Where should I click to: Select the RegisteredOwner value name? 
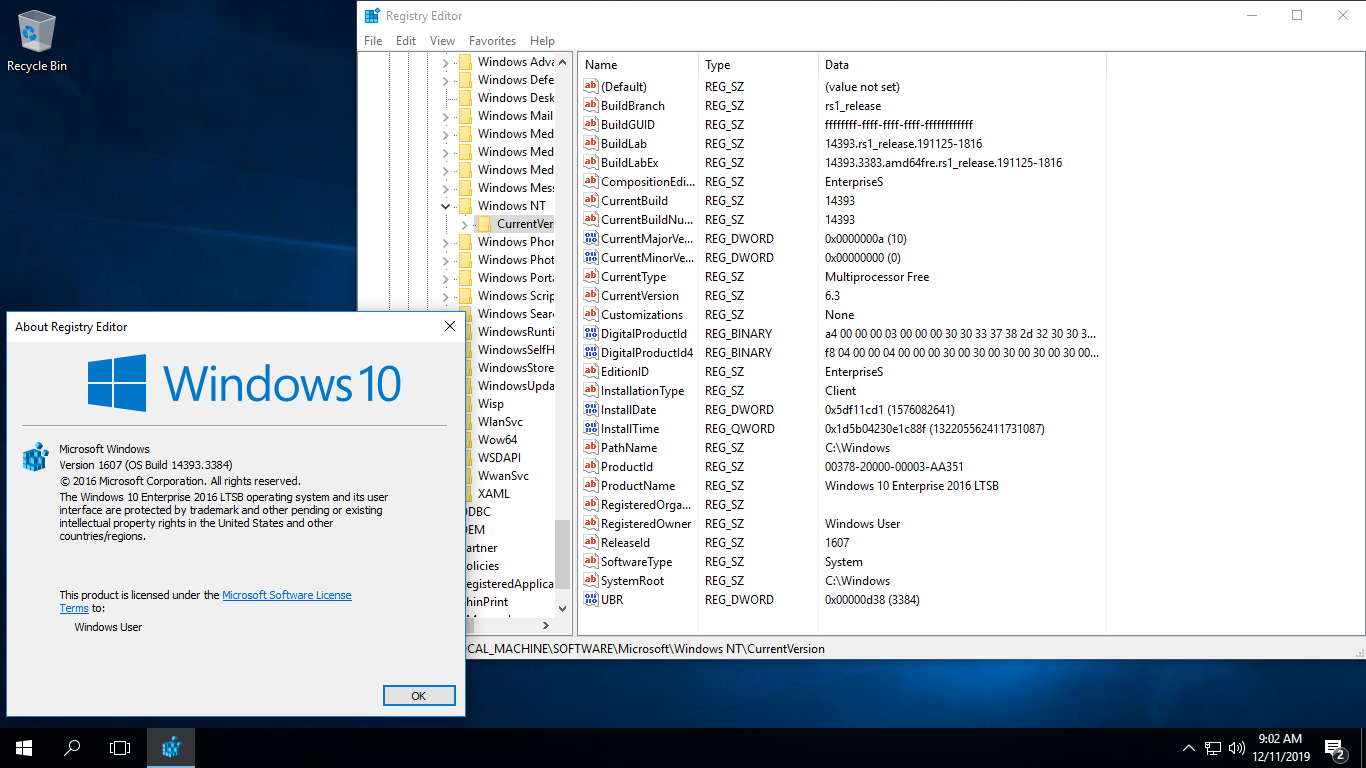coord(646,524)
